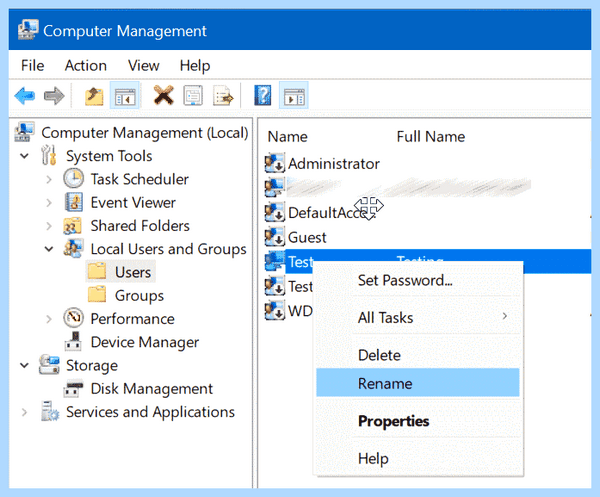The width and height of the screenshot is (600, 497).
Task: Click the Shared Folders icon
Action: (x=72, y=226)
